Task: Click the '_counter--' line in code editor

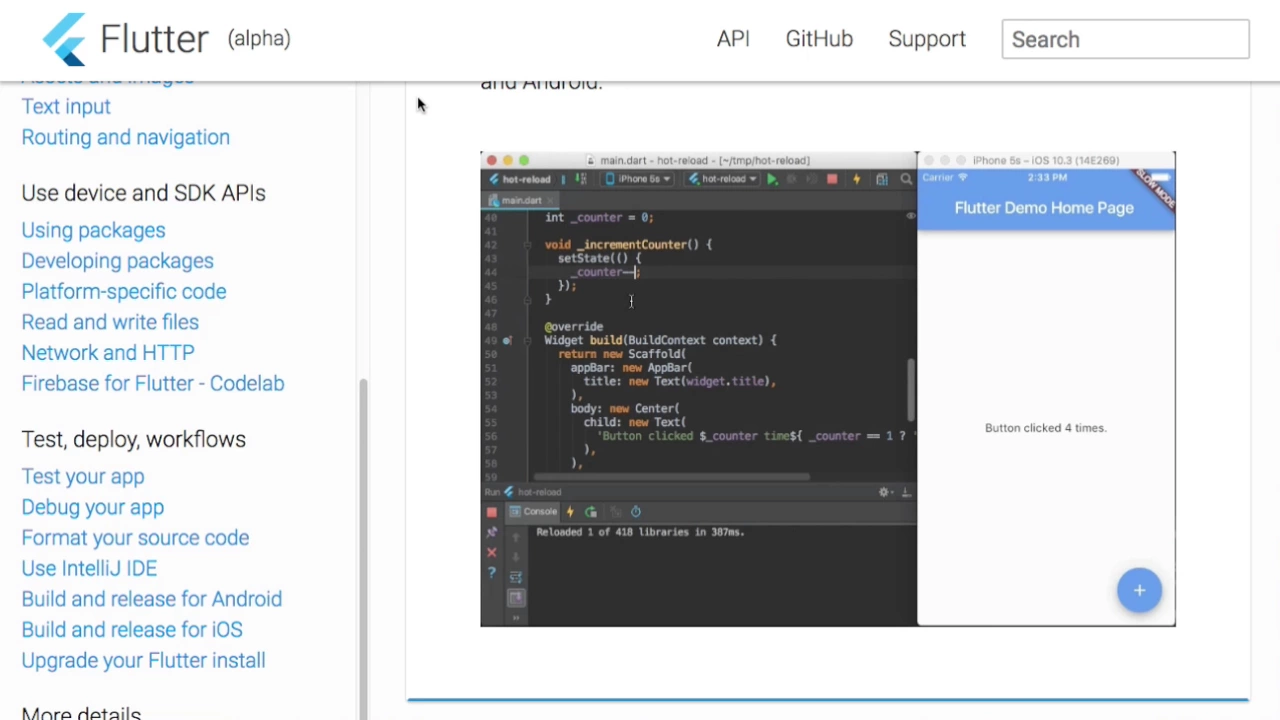Action: click(x=605, y=272)
